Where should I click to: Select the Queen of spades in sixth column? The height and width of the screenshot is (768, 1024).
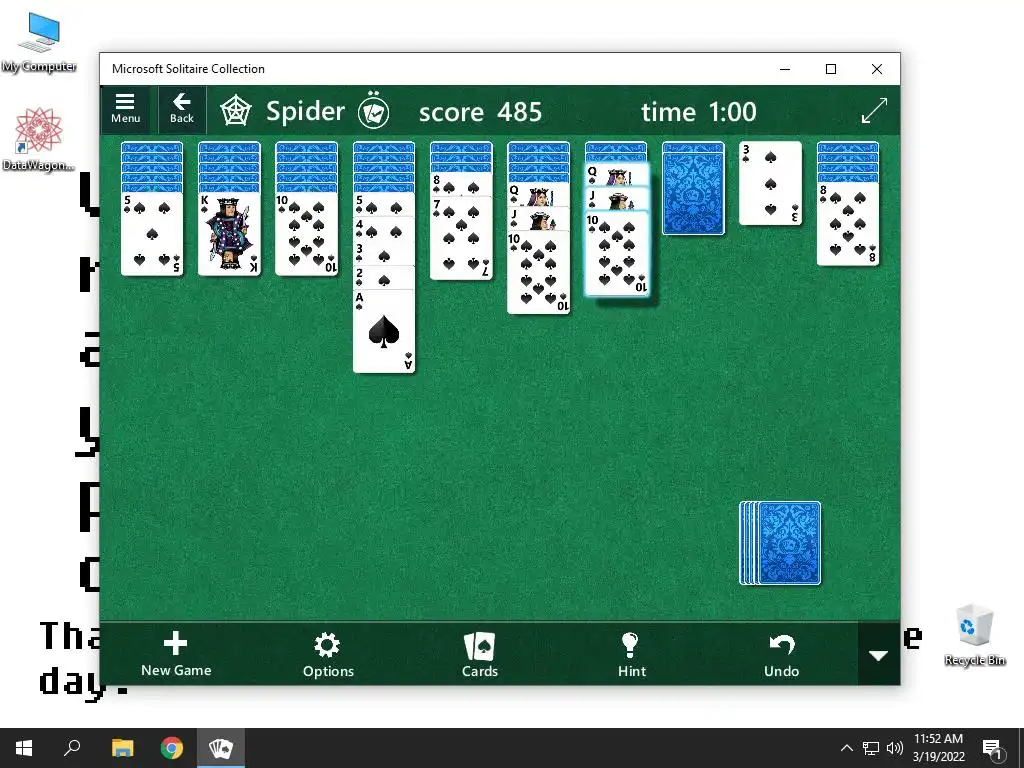tap(539, 195)
